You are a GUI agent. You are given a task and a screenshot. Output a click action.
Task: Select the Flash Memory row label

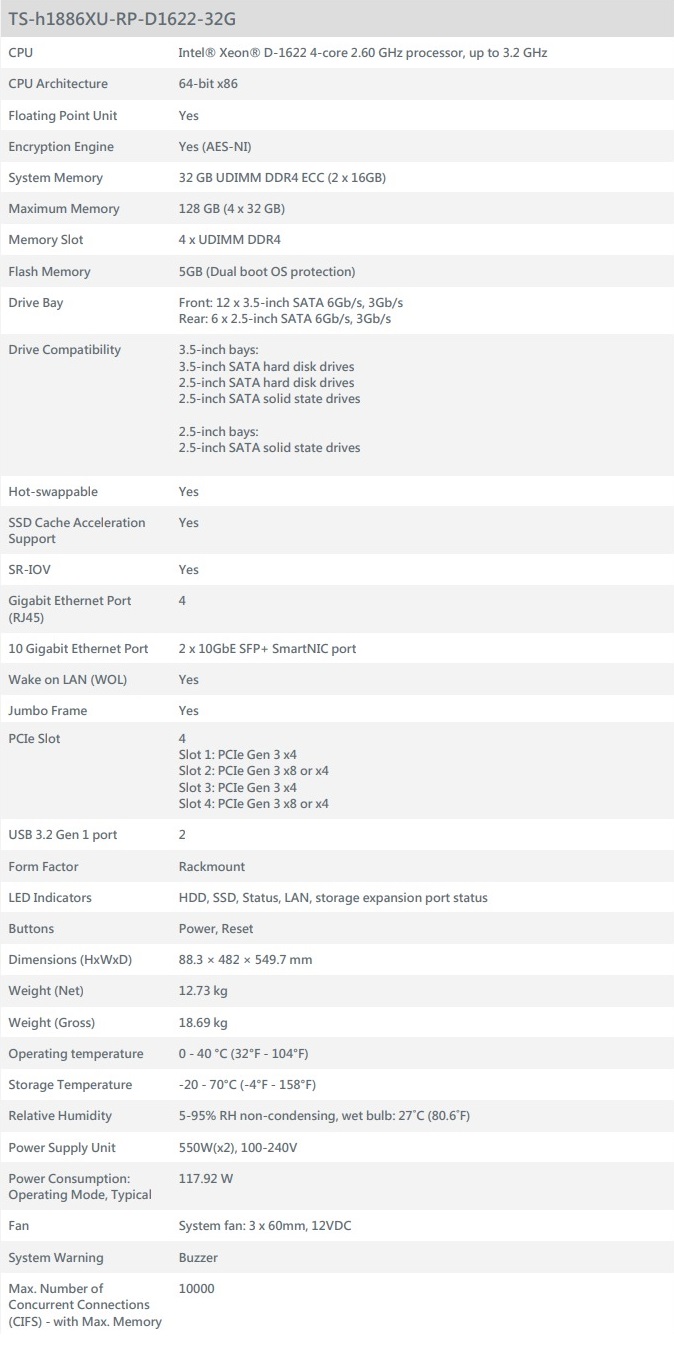[x=49, y=272]
